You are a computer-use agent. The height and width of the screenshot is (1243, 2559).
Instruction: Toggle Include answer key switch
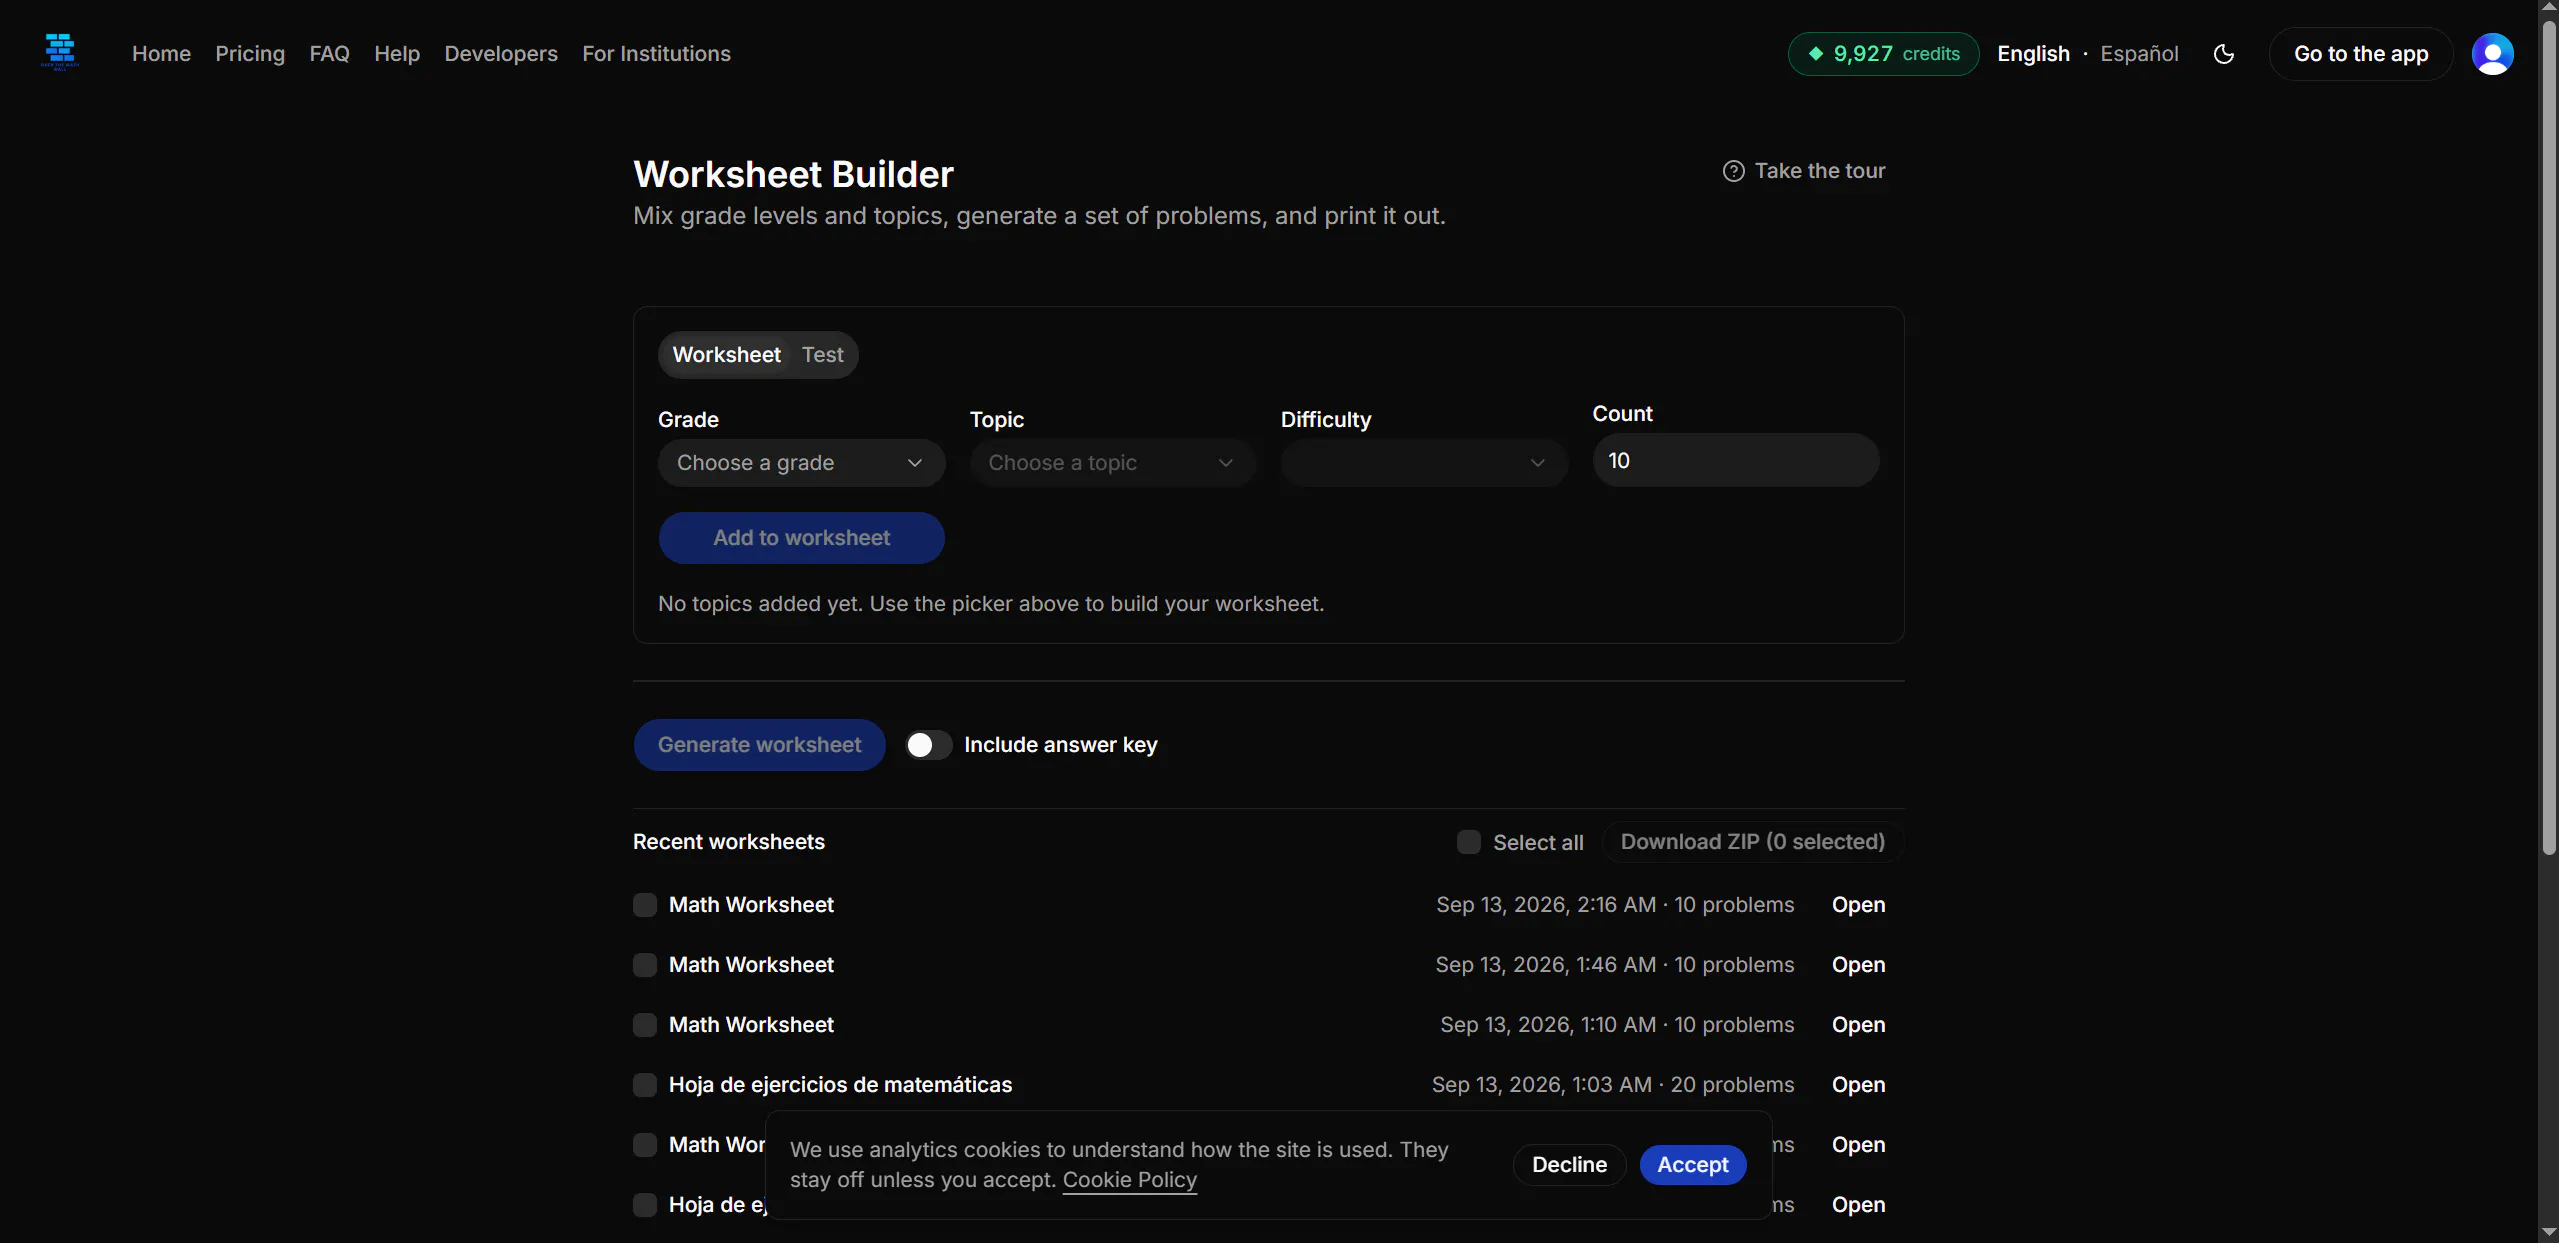click(929, 745)
